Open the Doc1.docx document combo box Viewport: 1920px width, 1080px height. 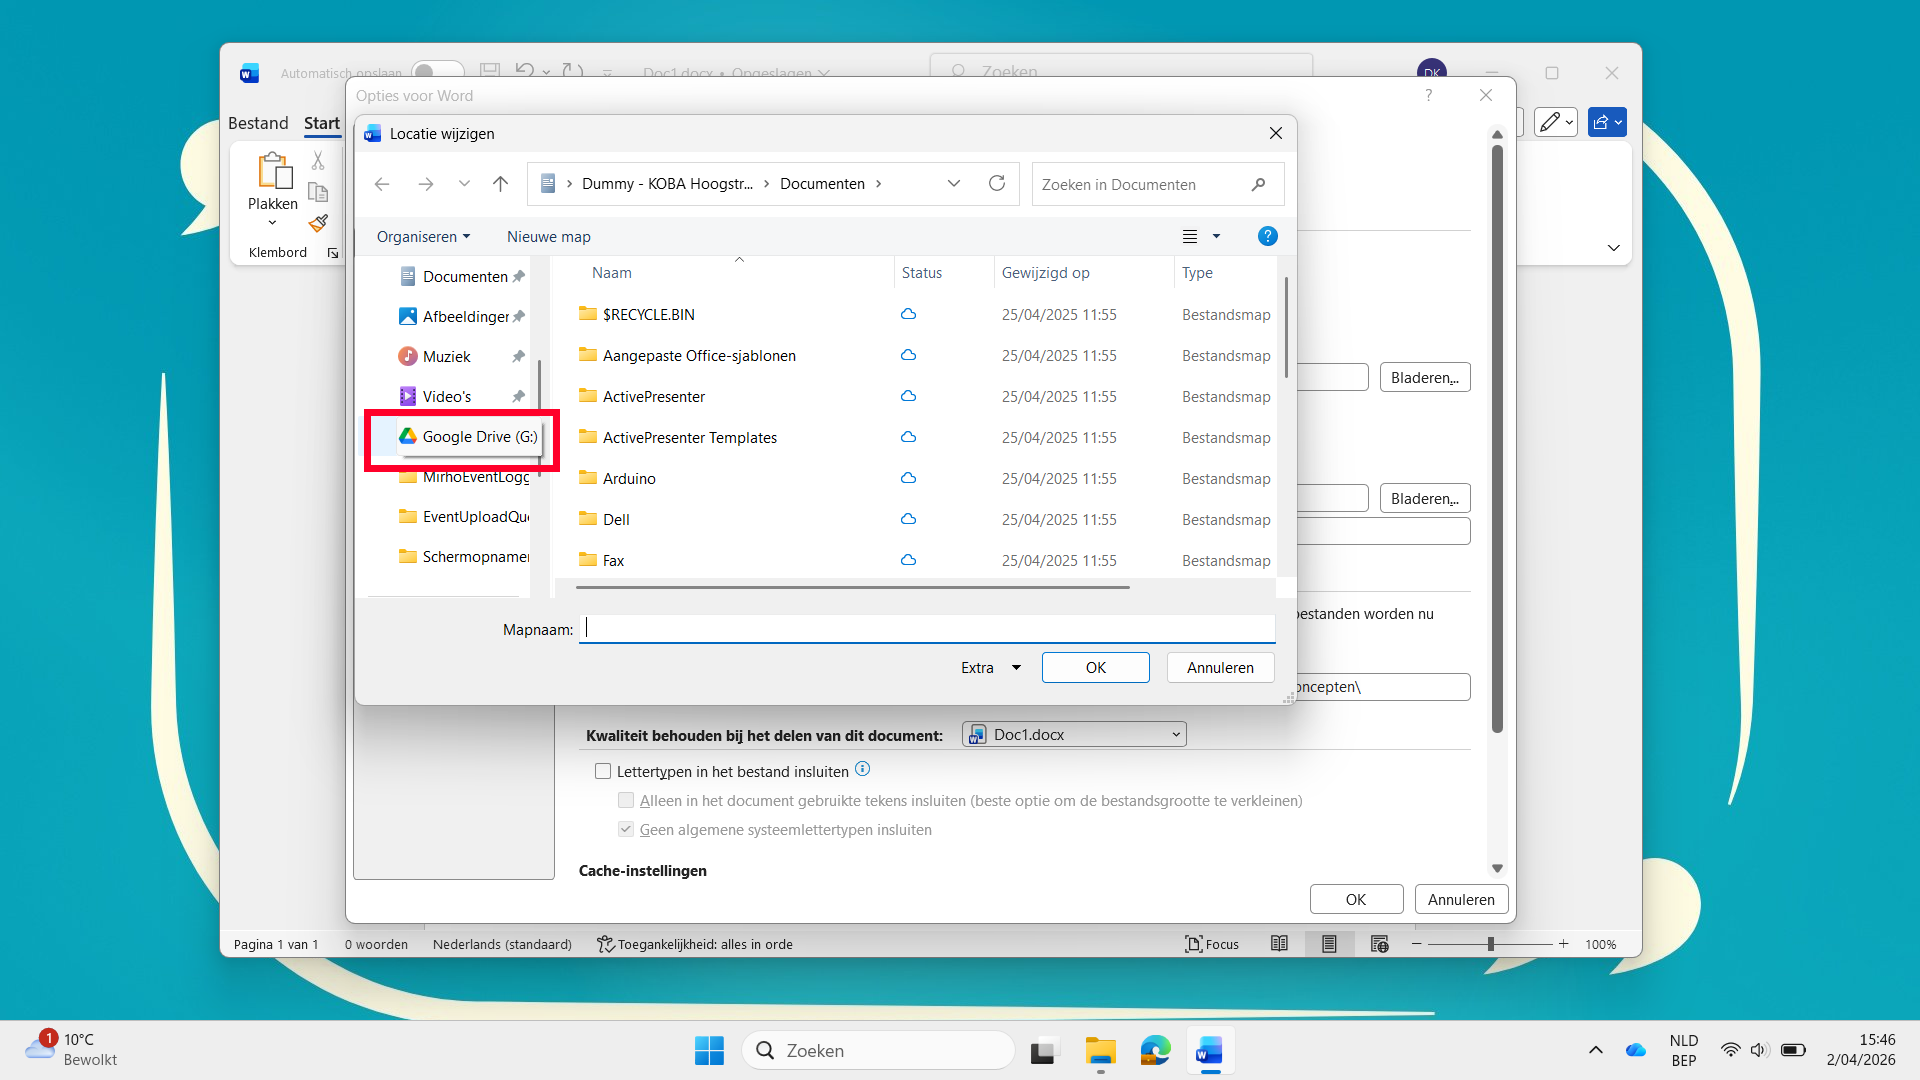1074,735
